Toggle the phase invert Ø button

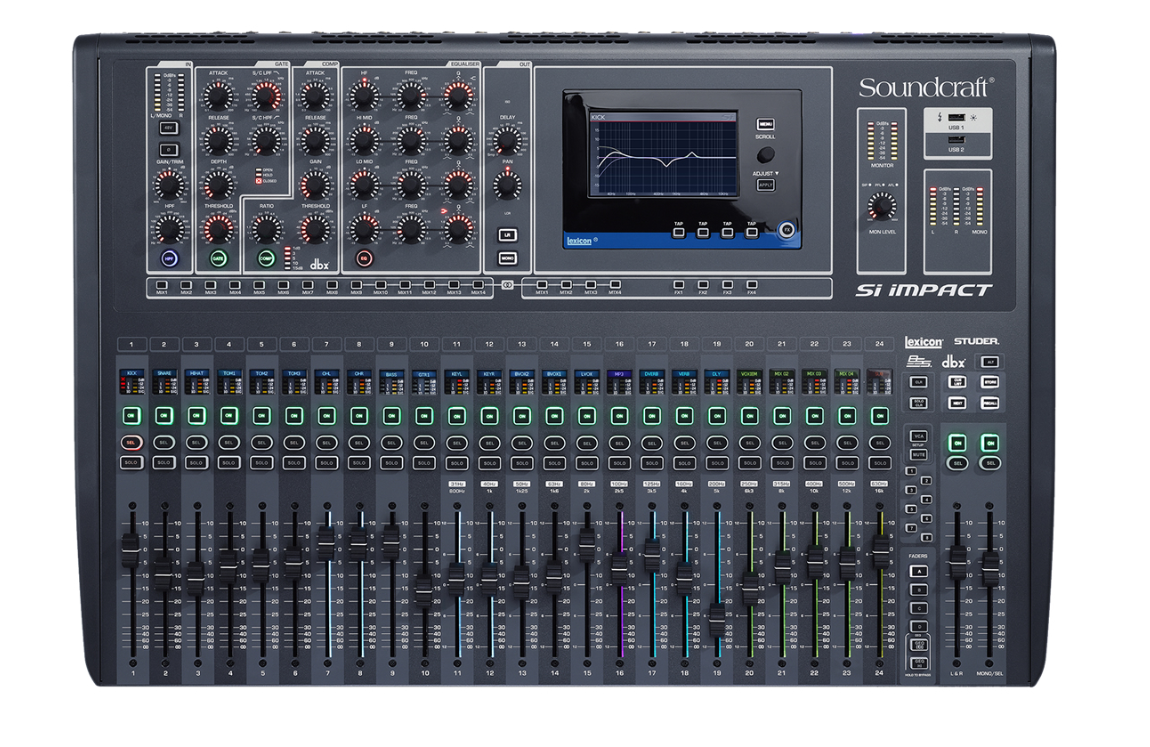[x=169, y=150]
